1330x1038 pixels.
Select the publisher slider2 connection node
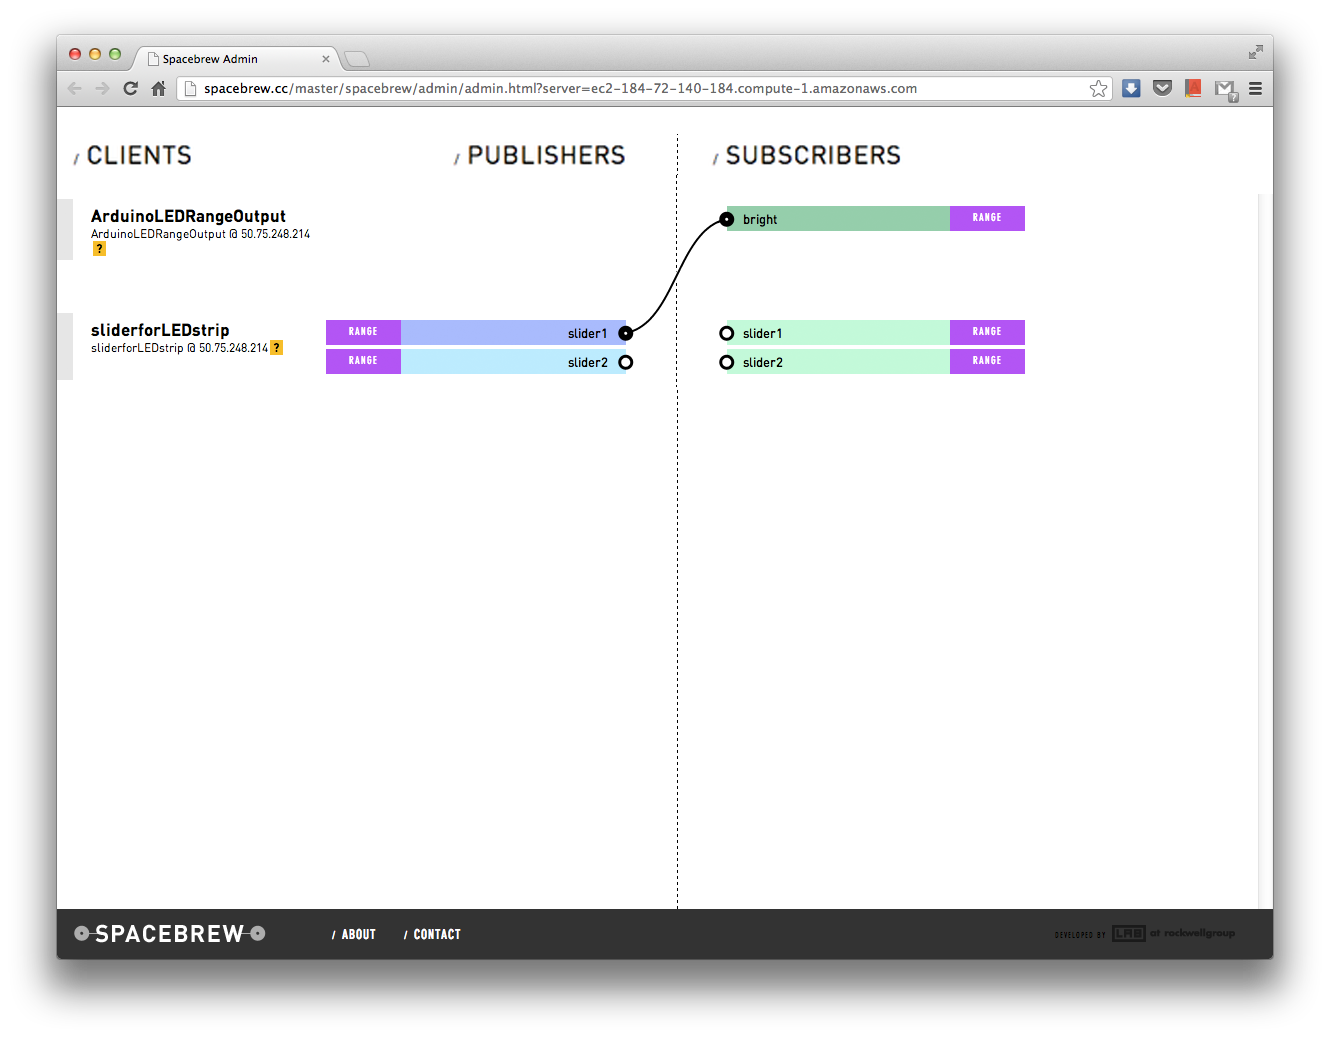[625, 362]
